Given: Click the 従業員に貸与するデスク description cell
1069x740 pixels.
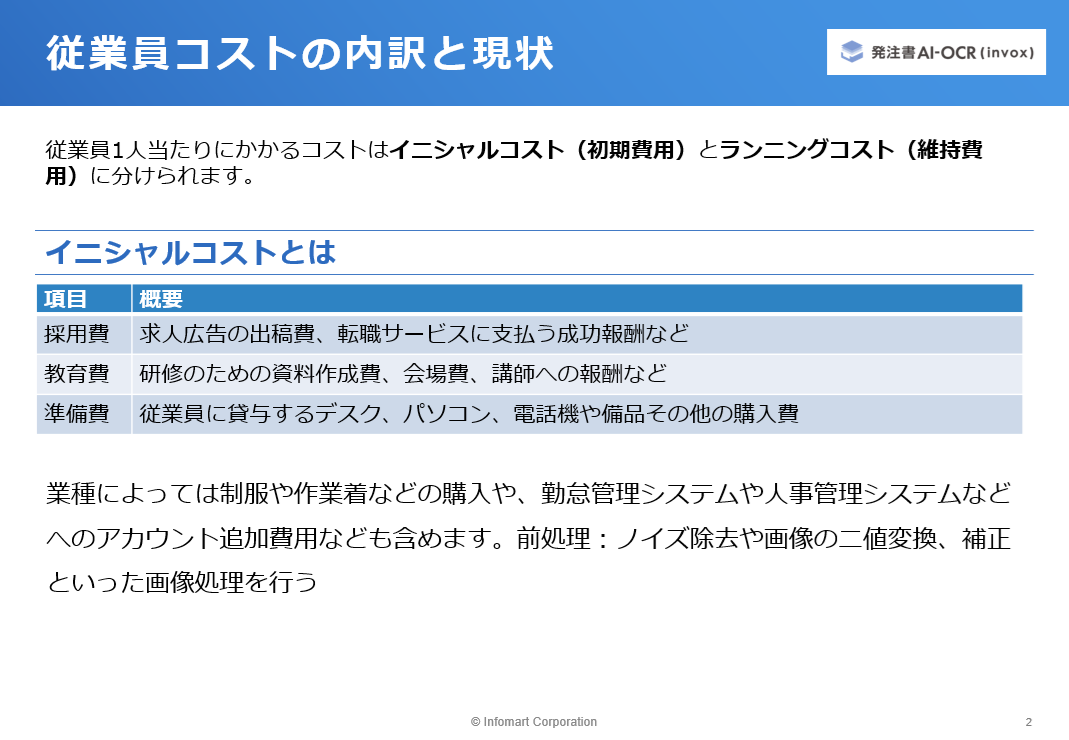Looking at the screenshot, I should [x=577, y=414].
